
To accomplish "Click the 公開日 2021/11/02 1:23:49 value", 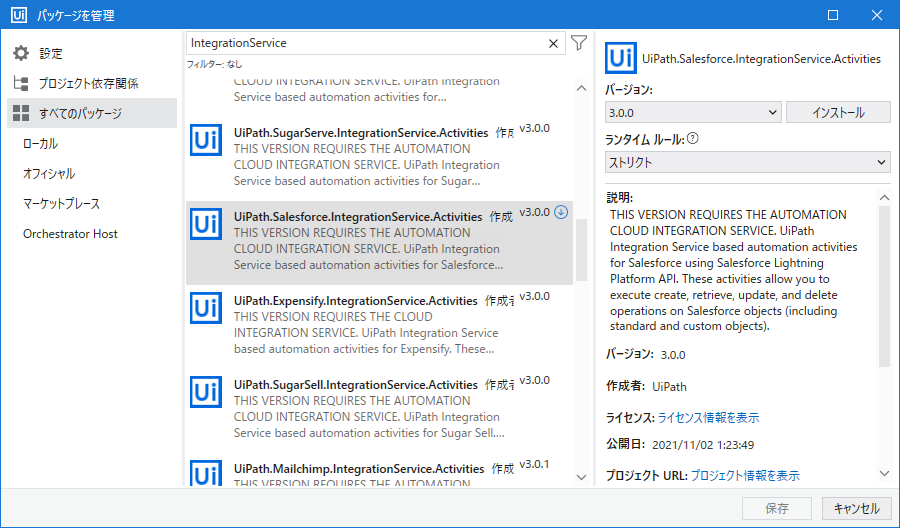I will pos(703,445).
